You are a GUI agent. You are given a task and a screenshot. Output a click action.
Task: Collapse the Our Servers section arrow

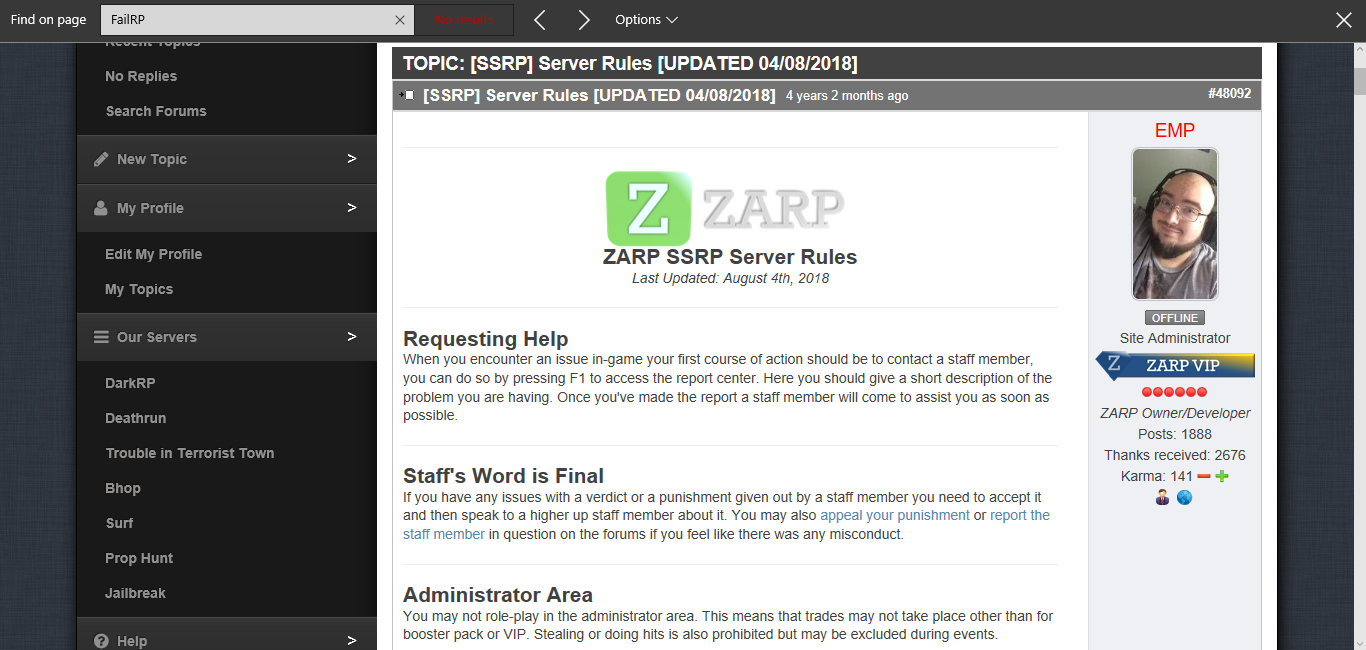(x=352, y=336)
